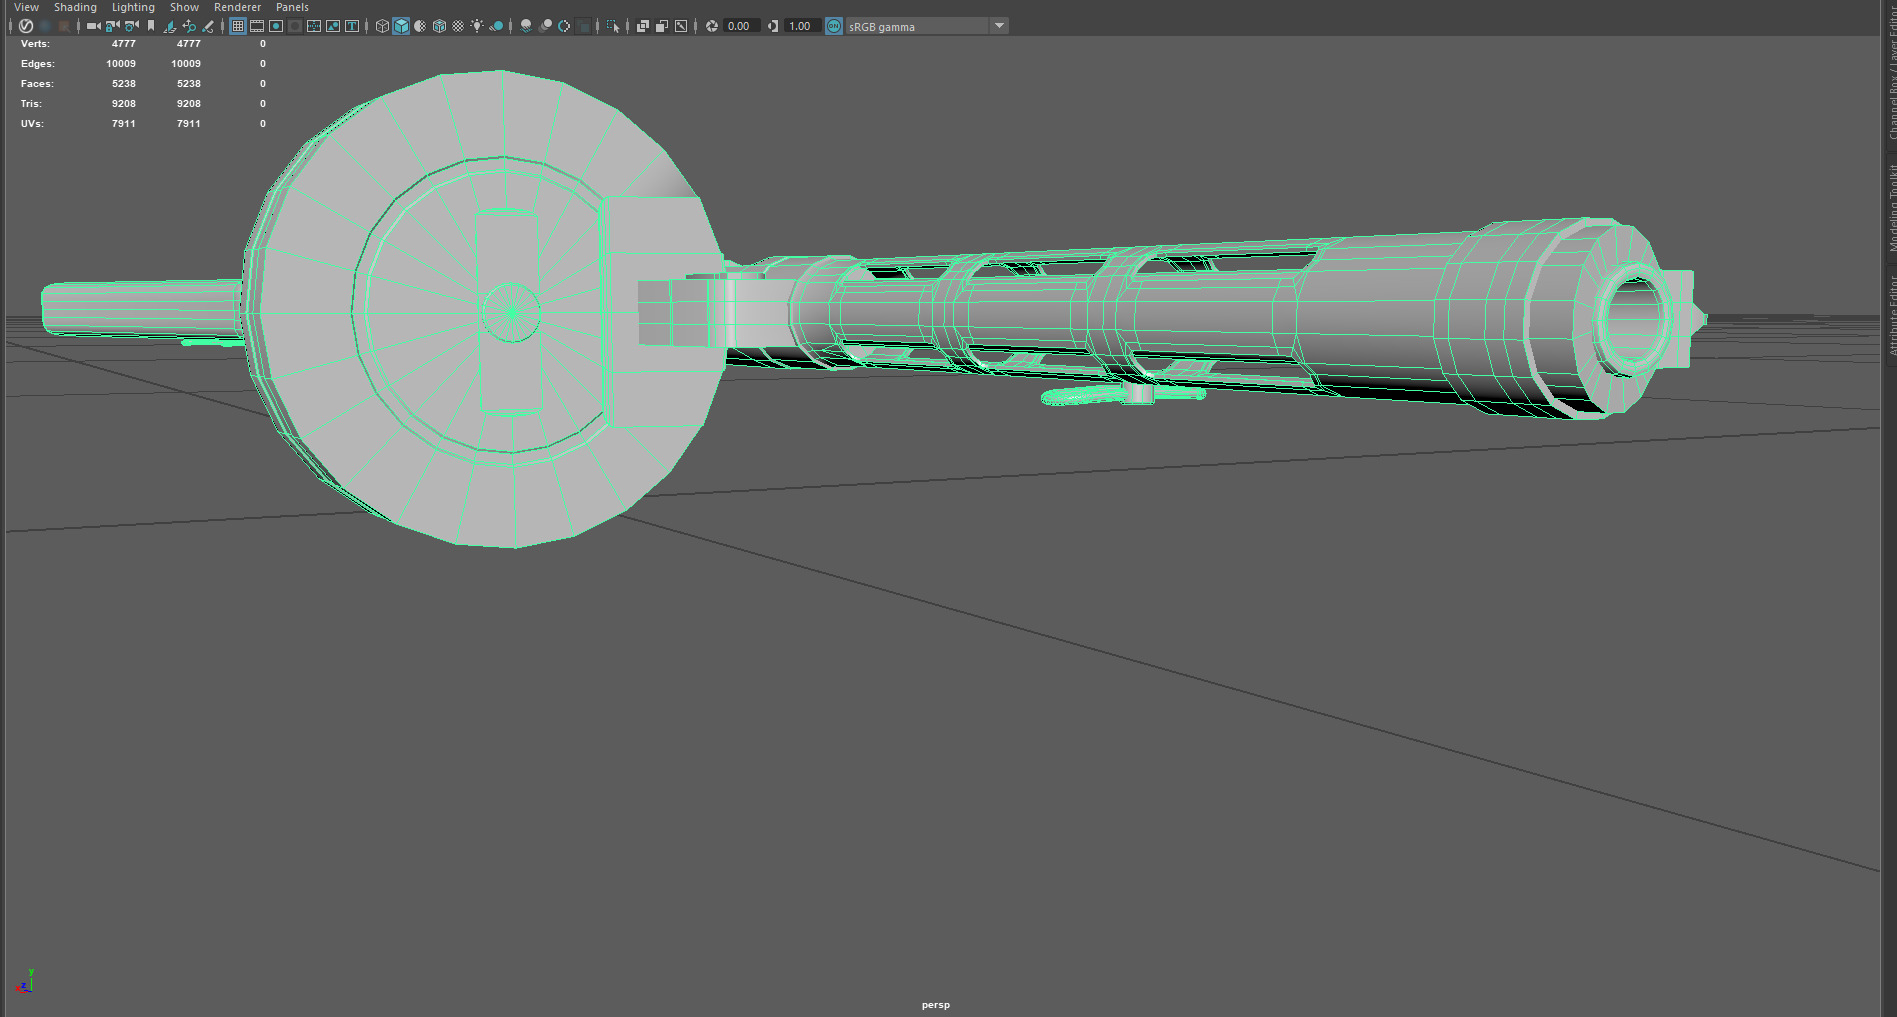Click the Exposure value field showing 0.00
The width and height of the screenshot is (1897, 1017).
click(x=740, y=26)
